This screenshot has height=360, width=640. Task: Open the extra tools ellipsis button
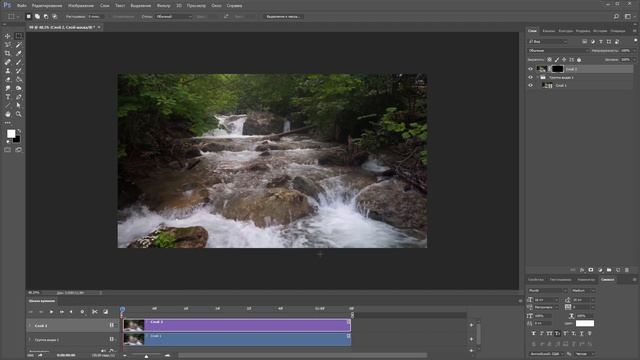pyautogui.click(x=8, y=123)
